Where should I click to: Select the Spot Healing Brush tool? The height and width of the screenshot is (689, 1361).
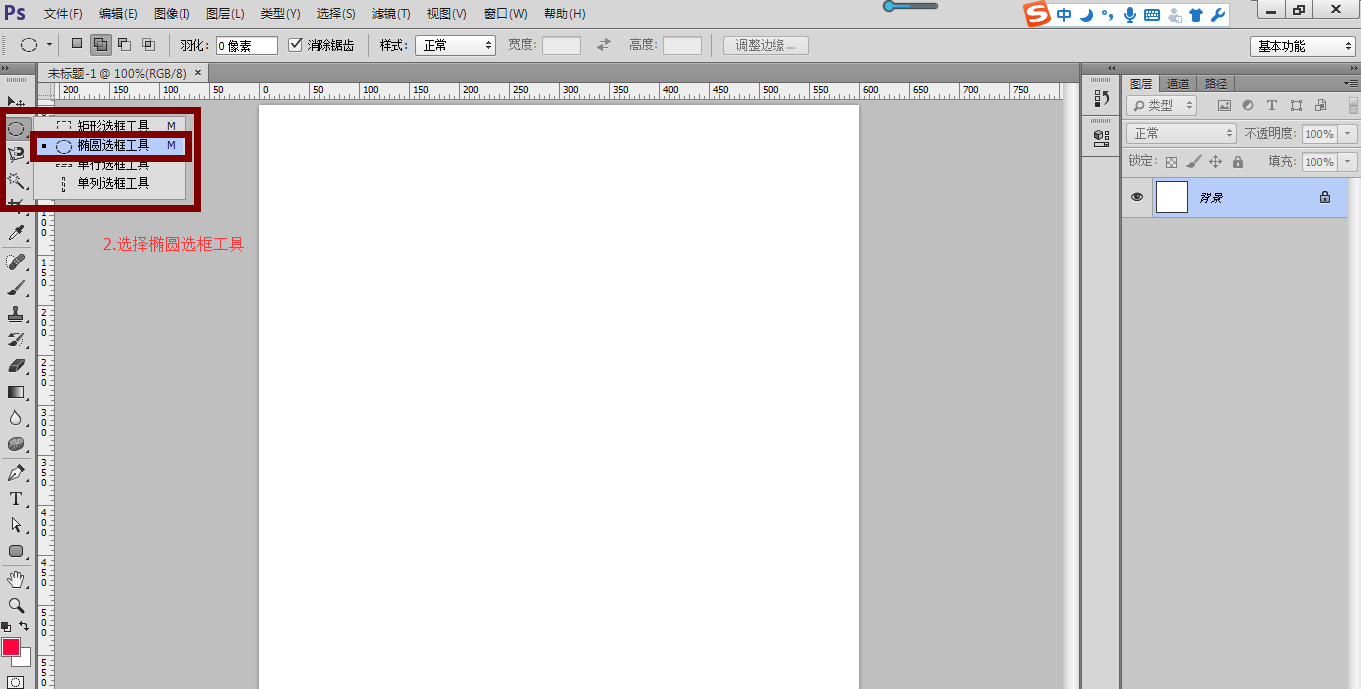[x=16, y=262]
